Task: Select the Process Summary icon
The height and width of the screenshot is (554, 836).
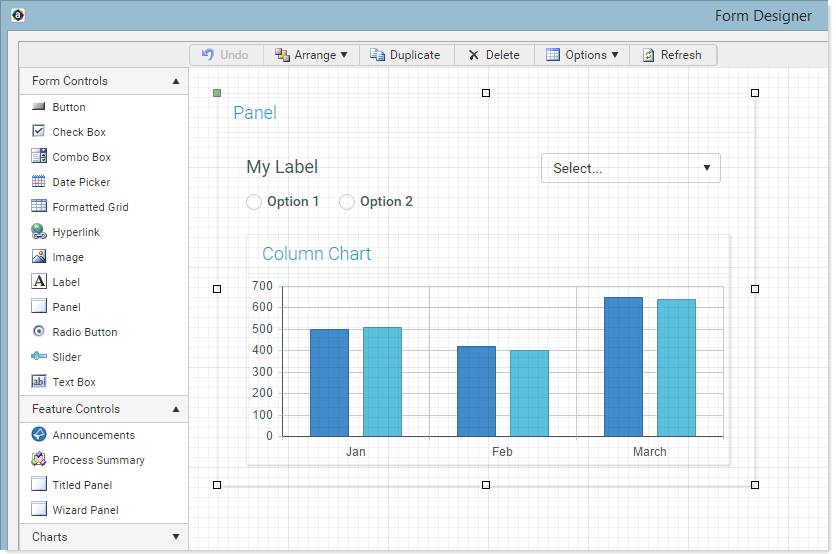Action: point(39,460)
